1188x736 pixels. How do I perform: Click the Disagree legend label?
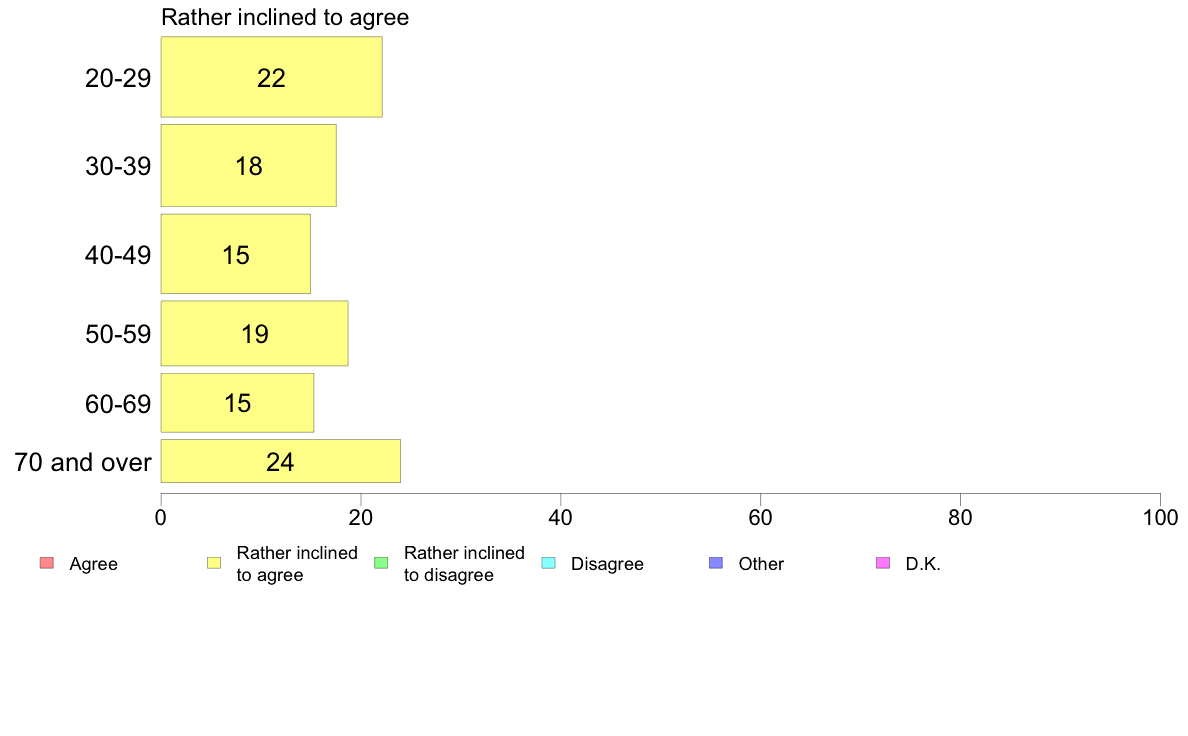point(607,564)
